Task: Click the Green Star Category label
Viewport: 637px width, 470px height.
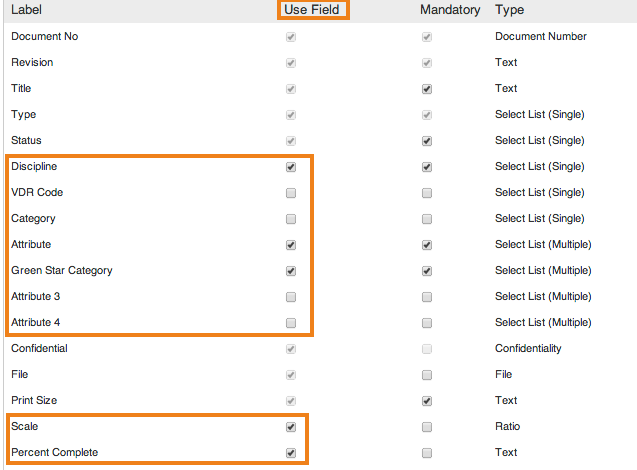Action: point(62,271)
